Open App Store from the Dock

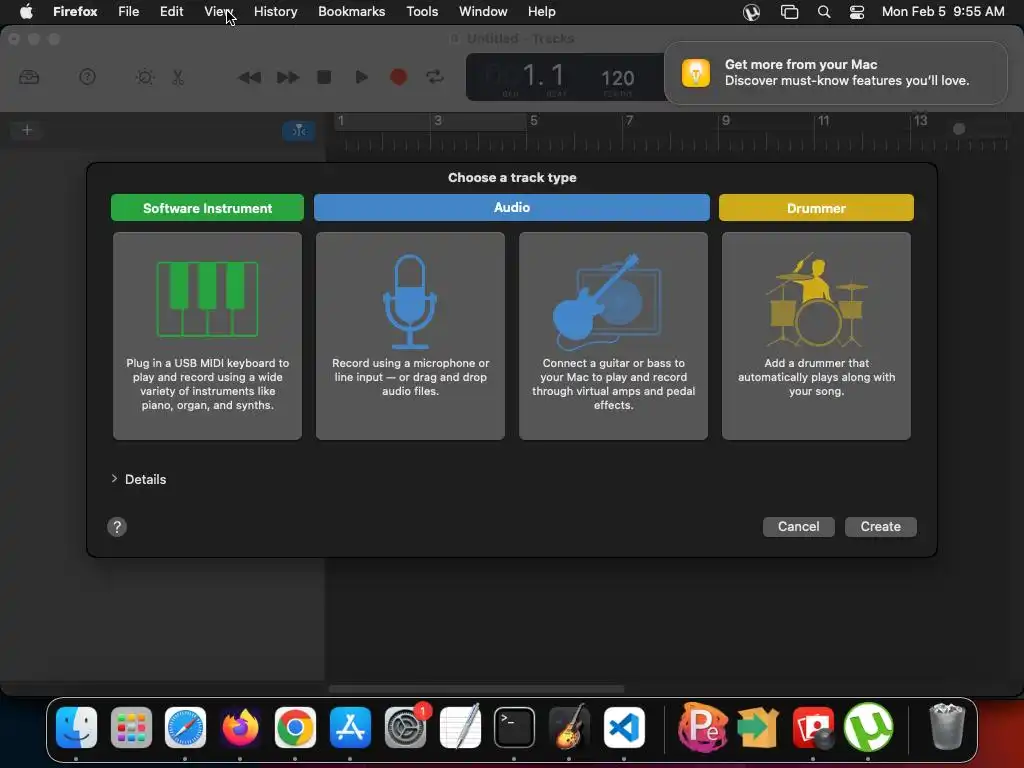tap(350, 727)
